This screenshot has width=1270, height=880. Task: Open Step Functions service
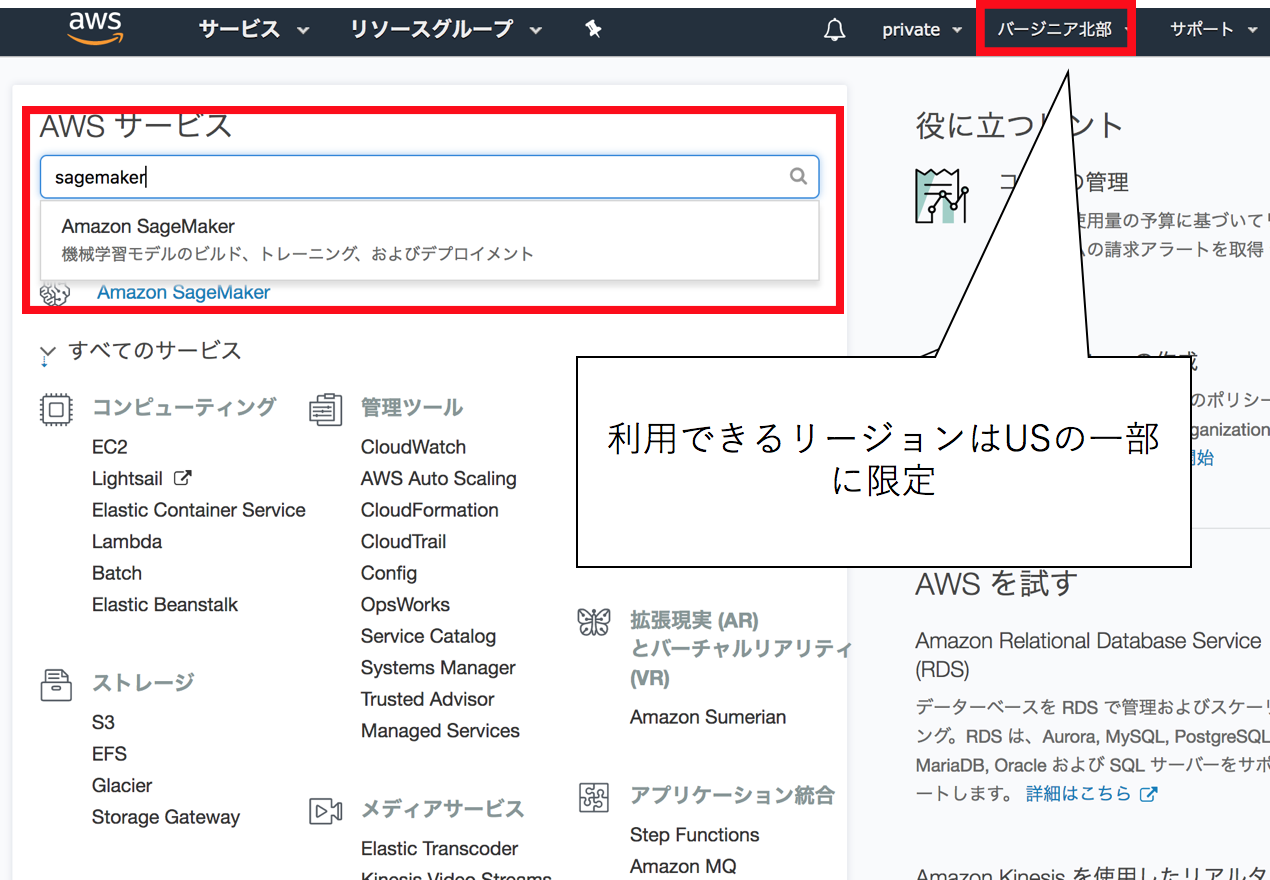(694, 835)
